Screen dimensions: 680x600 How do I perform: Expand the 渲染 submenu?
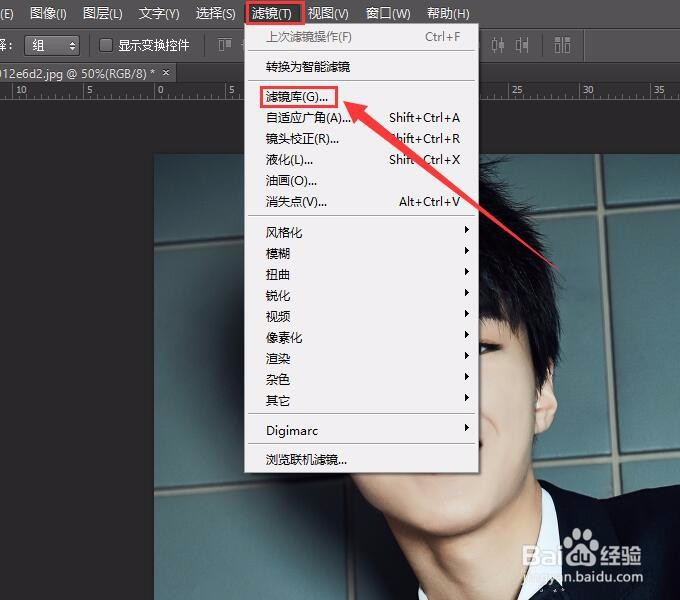click(362, 359)
